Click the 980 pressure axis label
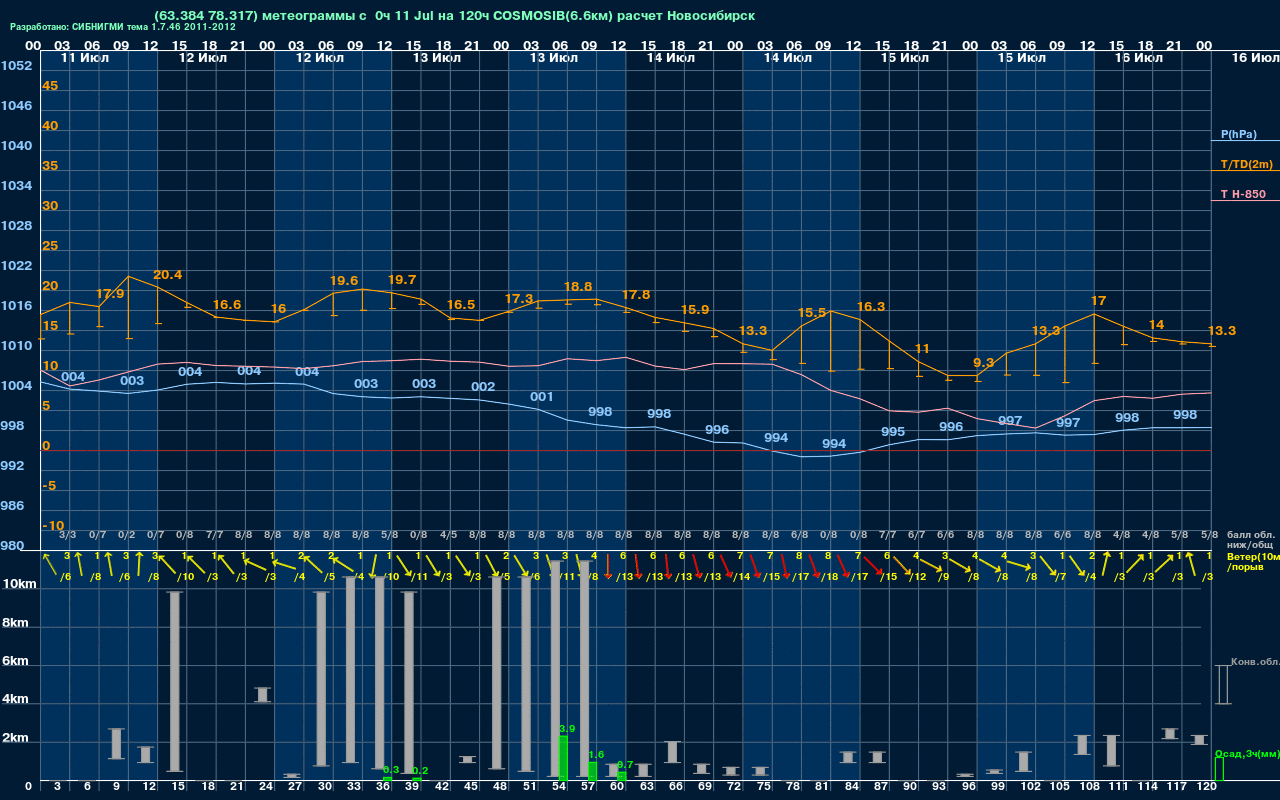Image resolution: width=1280 pixels, height=800 pixels. pyautogui.click(x=12, y=546)
